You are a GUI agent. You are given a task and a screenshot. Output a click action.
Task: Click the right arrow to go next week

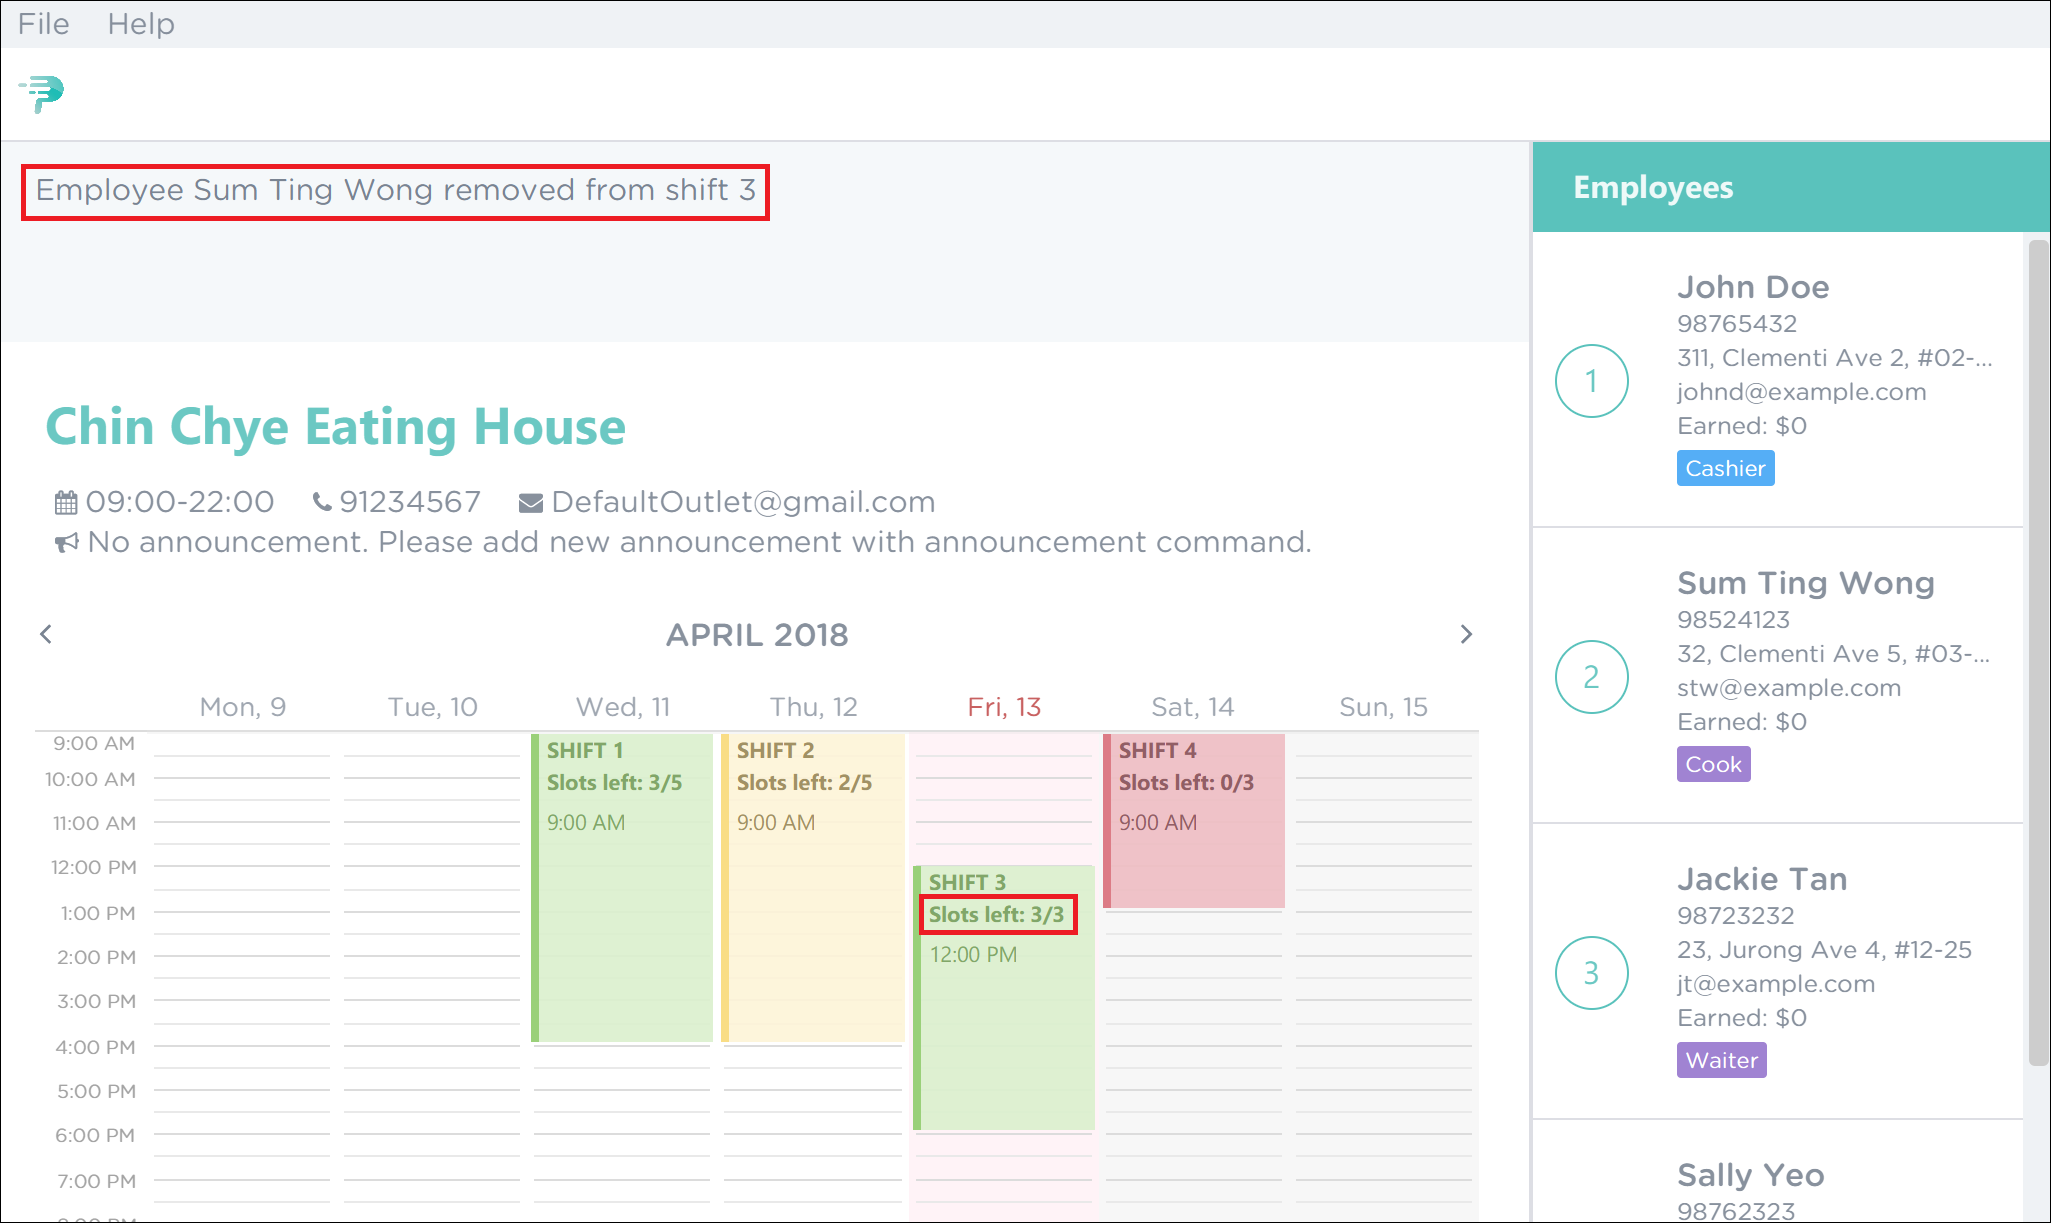pyautogui.click(x=1466, y=633)
